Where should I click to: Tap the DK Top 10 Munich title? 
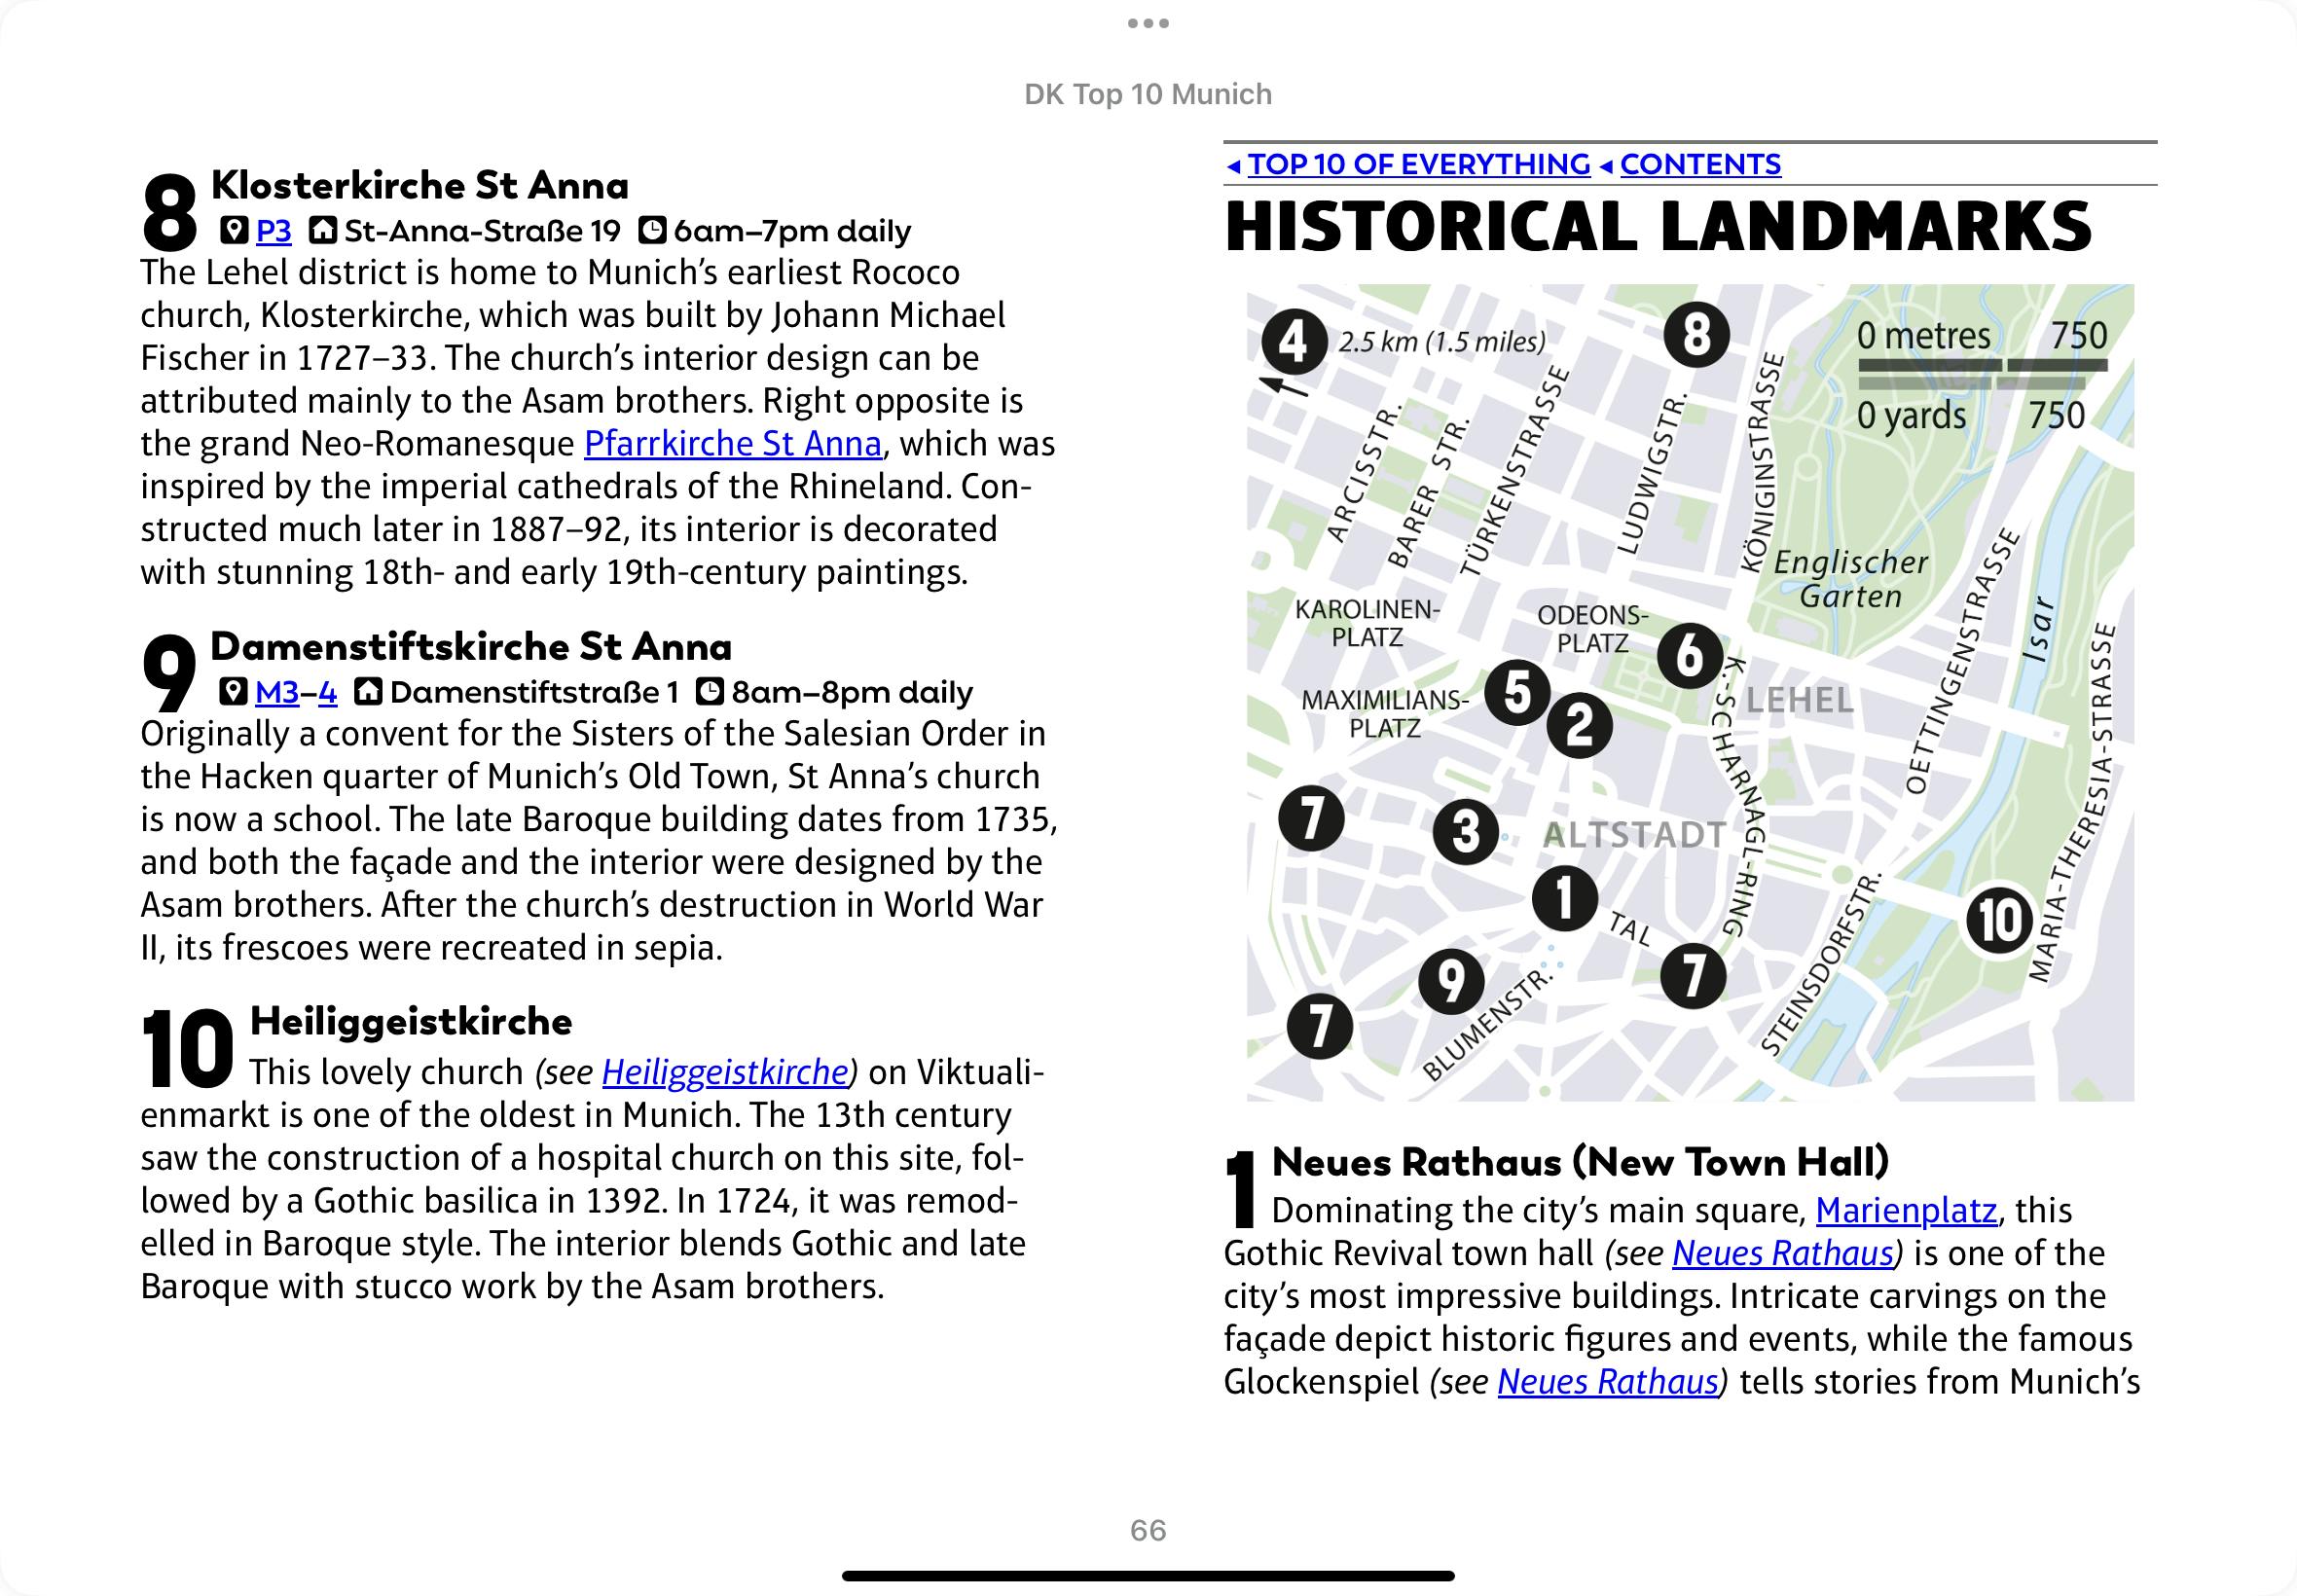1148,94
